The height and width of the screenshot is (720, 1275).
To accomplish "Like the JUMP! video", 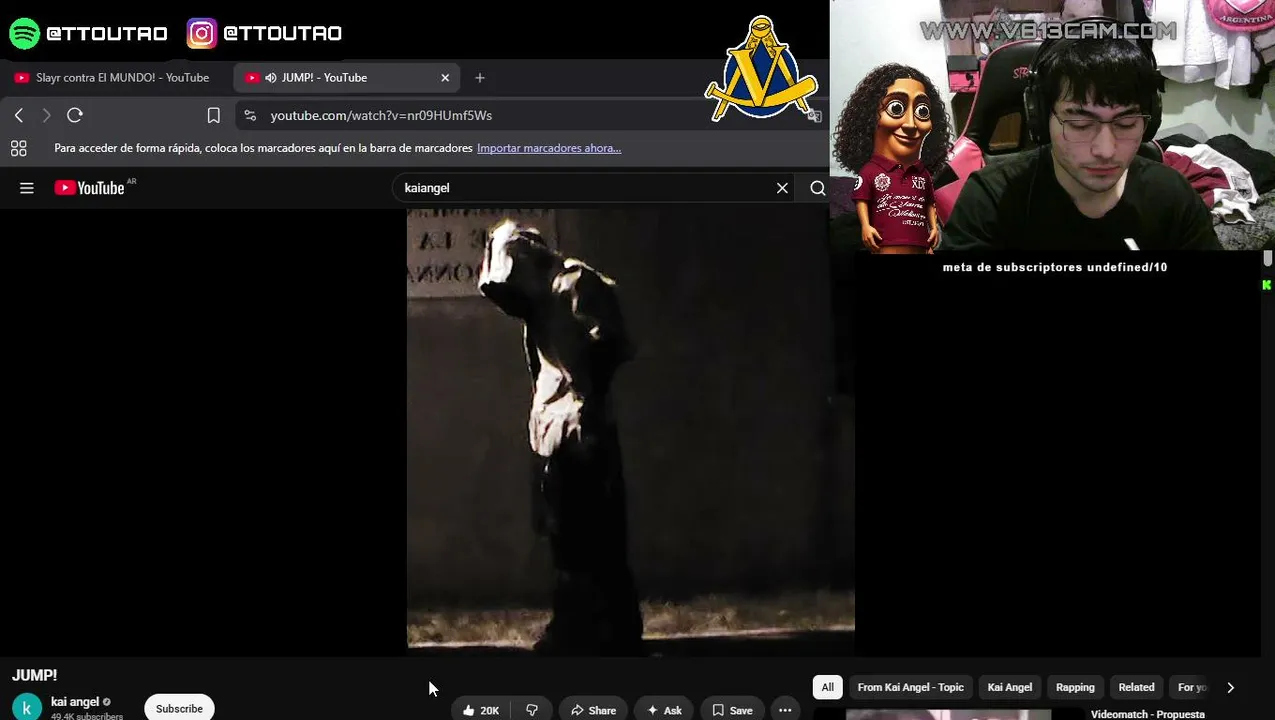I will [x=481, y=710].
